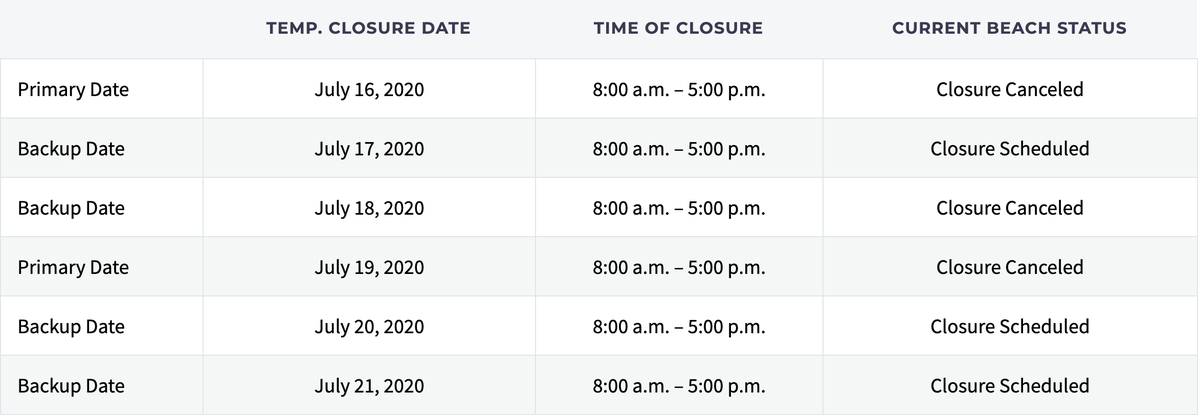Click the July 20, 2020 date cell

tap(368, 326)
